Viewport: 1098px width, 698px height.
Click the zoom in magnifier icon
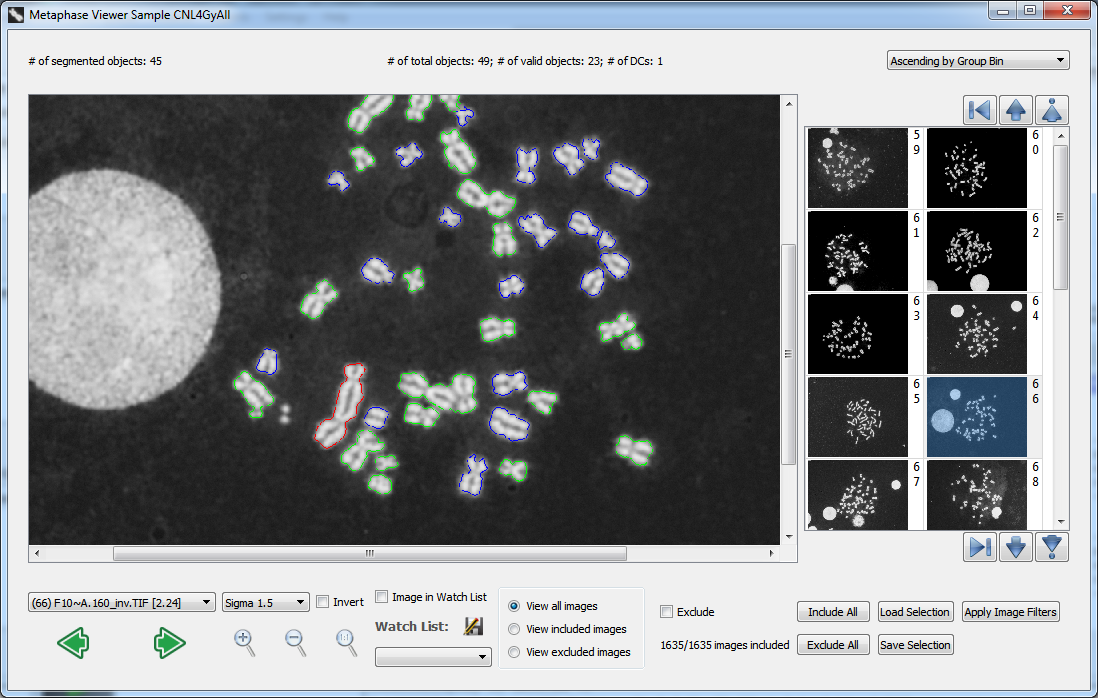[244, 642]
